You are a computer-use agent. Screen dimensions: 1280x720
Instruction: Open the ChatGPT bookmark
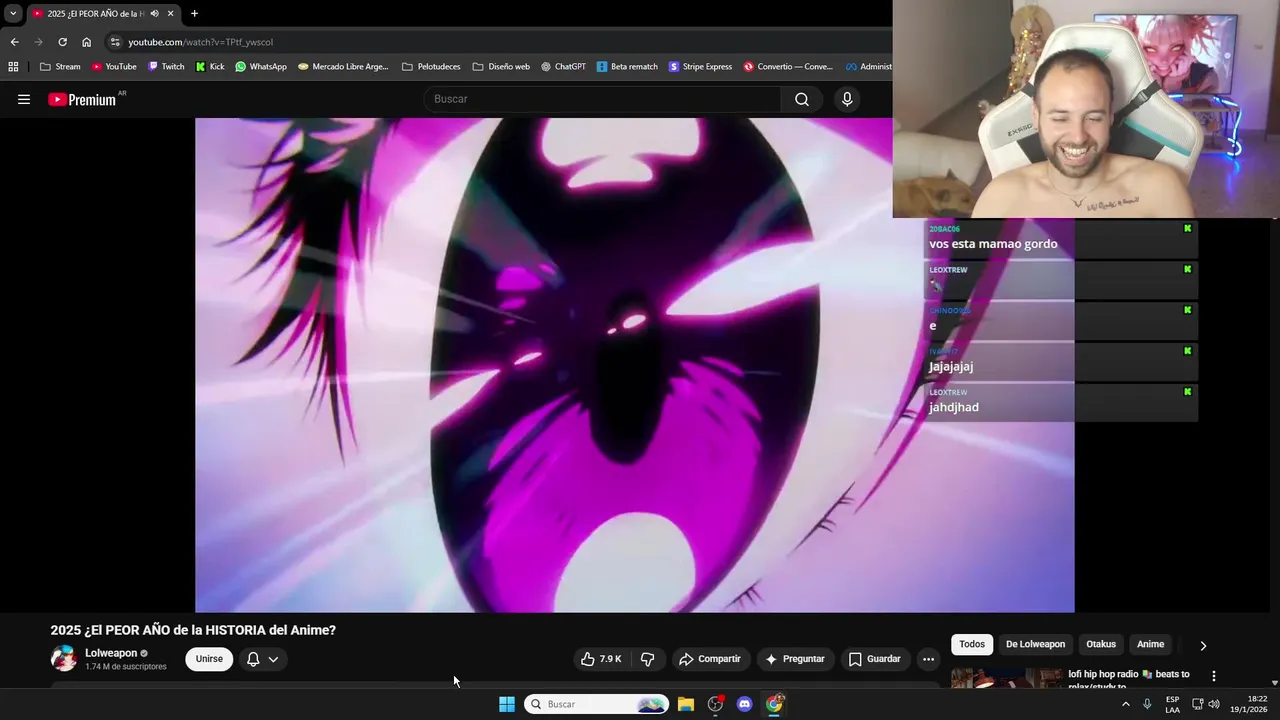pyautogui.click(x=563, y=67)
